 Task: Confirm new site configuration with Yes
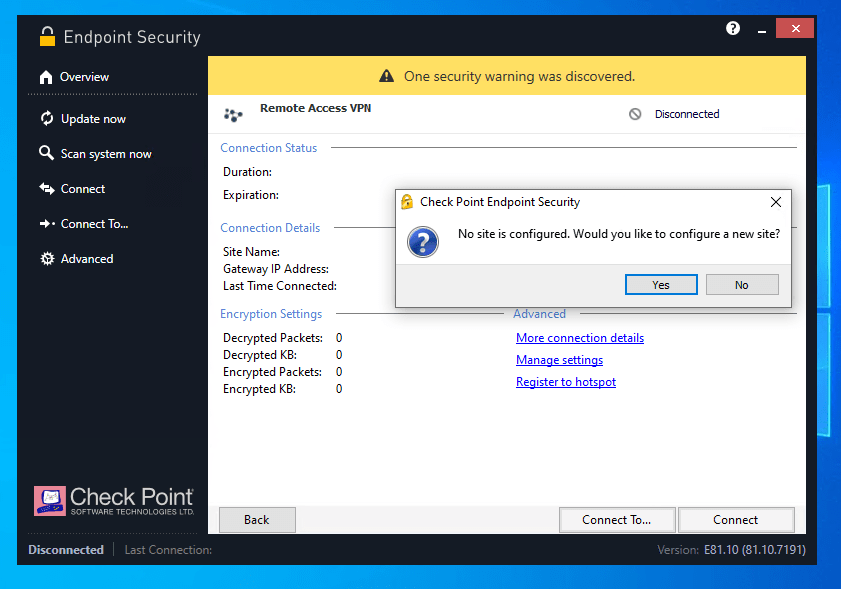661,284
